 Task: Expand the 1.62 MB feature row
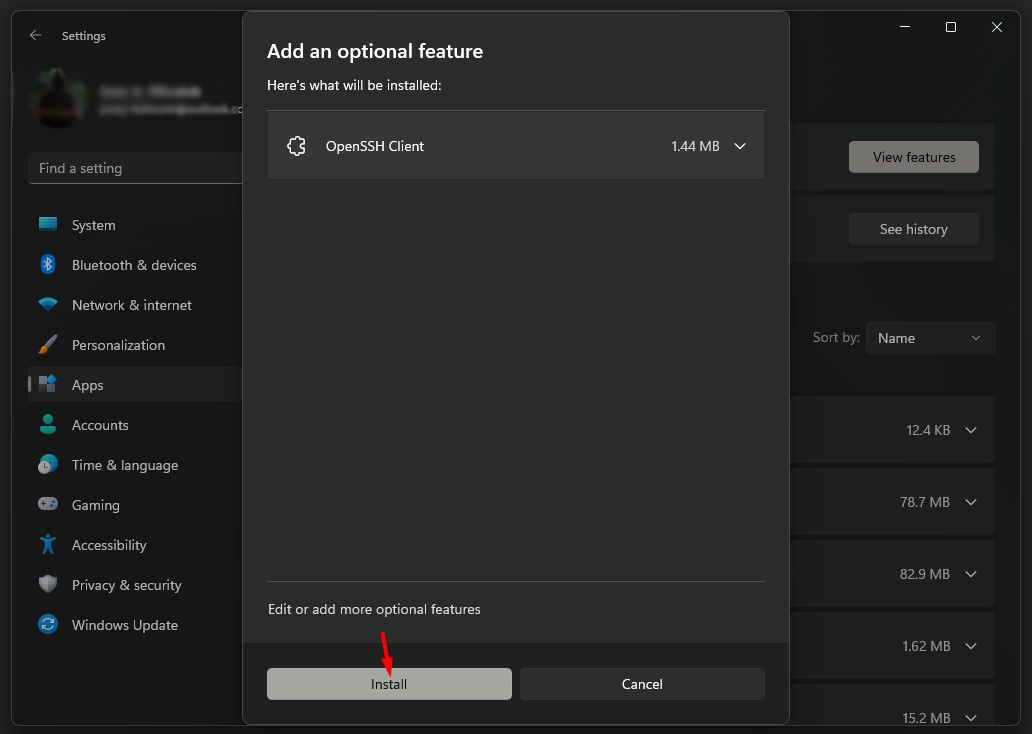point(971,646)
